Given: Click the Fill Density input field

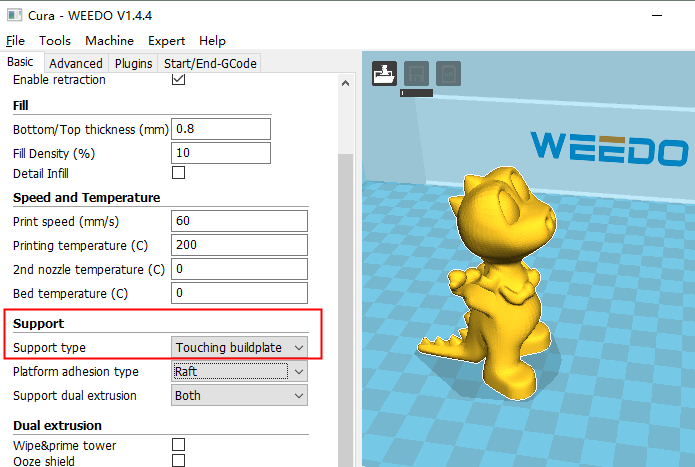Looking at the screenshot, I should (x=221, y=153).
